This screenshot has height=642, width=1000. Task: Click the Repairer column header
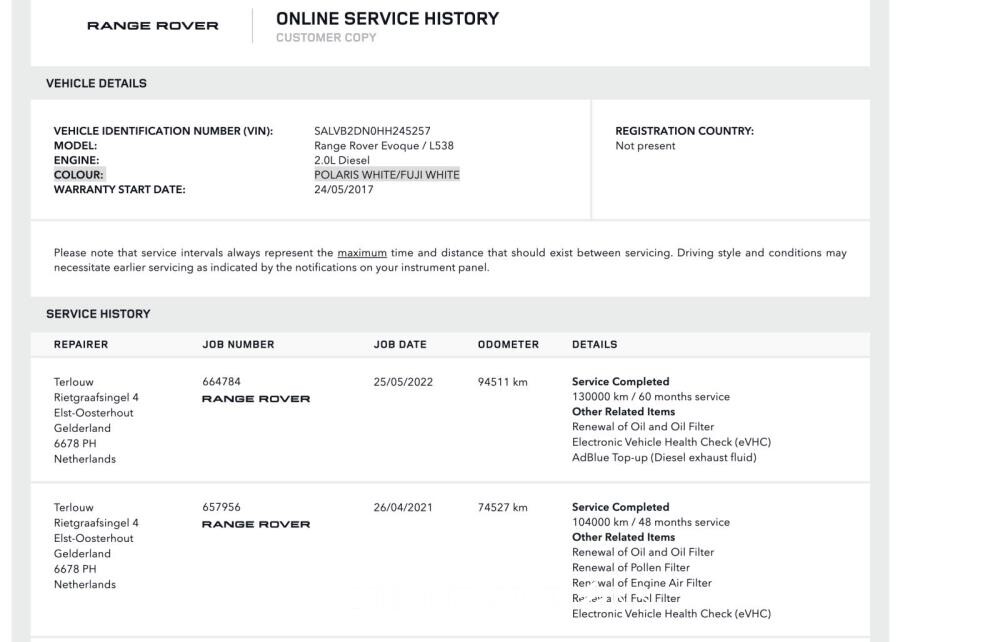tap(81, 345)
